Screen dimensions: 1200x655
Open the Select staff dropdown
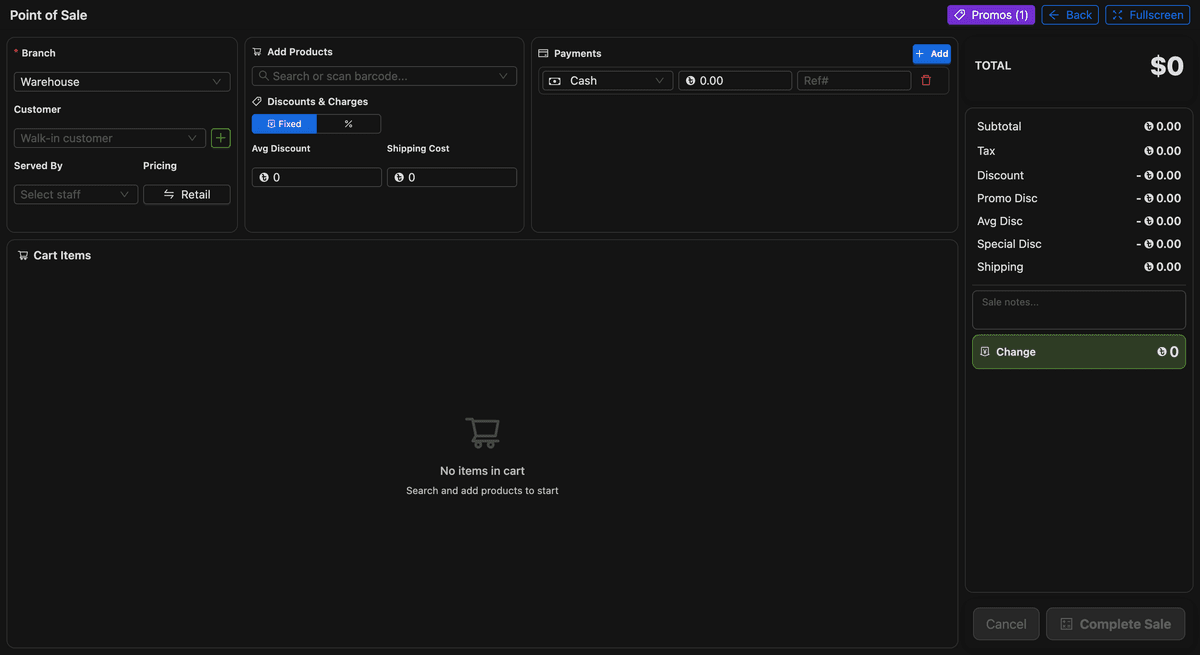[x=76, y=194]
